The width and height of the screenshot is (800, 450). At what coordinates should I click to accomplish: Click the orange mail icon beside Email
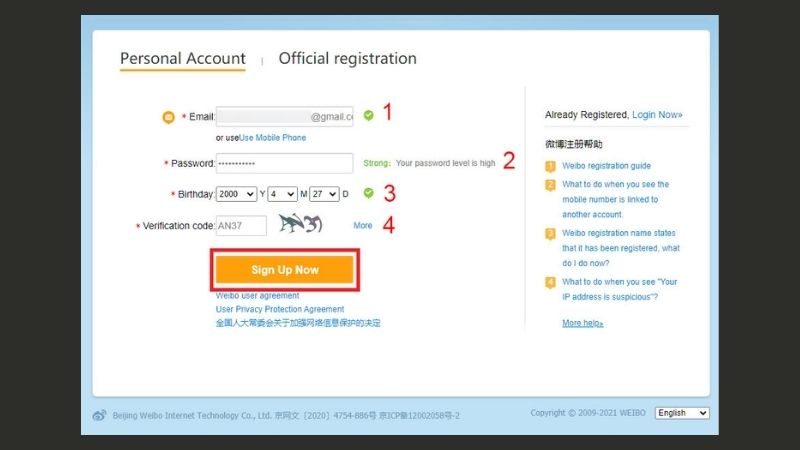tap(168, 117)
